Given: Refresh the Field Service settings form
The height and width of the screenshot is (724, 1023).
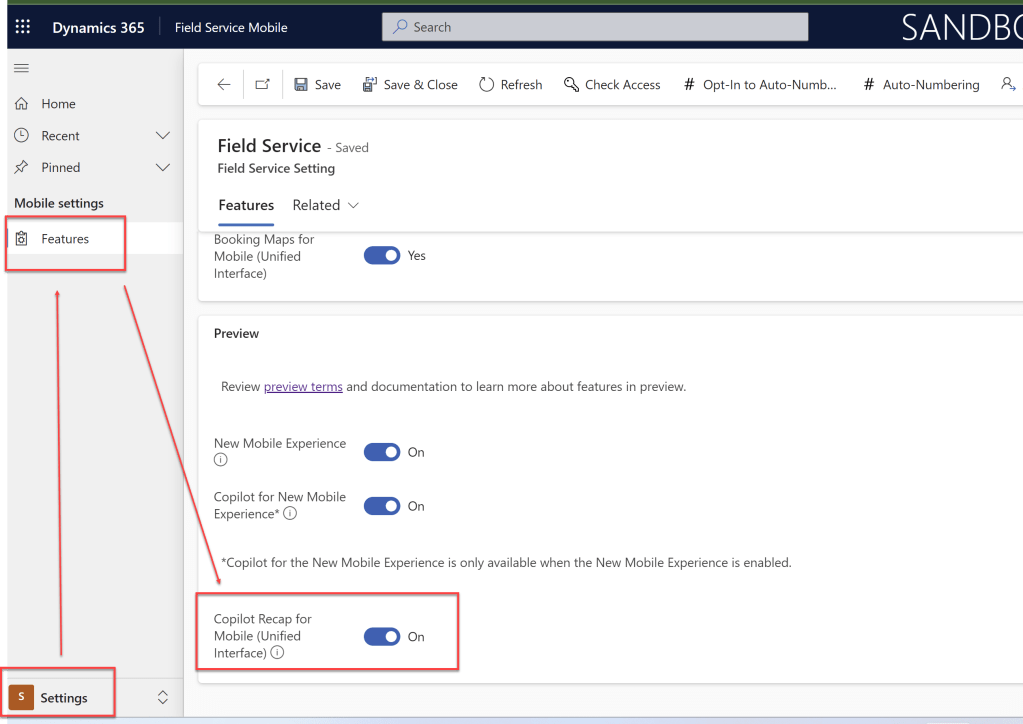Looking at the screenshot, I should point(510,85).
